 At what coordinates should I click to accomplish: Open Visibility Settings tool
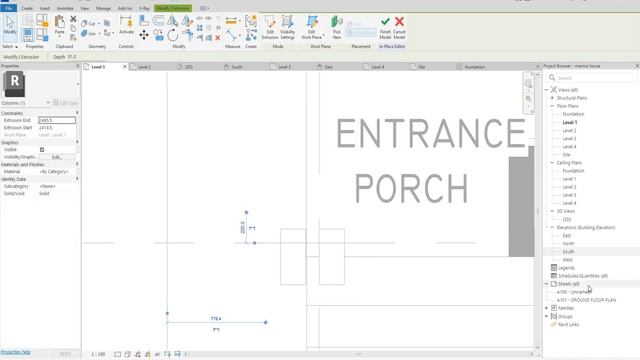287,27
